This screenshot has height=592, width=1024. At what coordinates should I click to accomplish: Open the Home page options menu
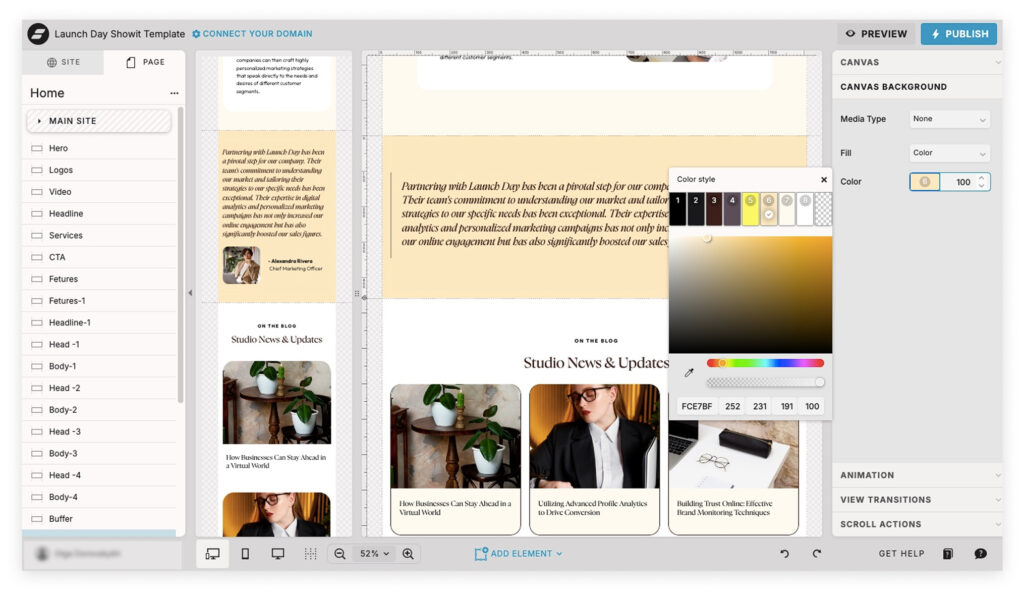click(x=174, y=93)
